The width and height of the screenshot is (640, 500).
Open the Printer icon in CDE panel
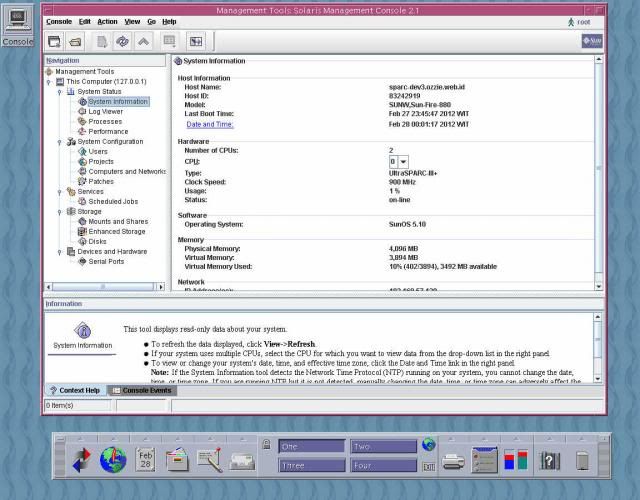pyautogui.click(x=453, y=462)
